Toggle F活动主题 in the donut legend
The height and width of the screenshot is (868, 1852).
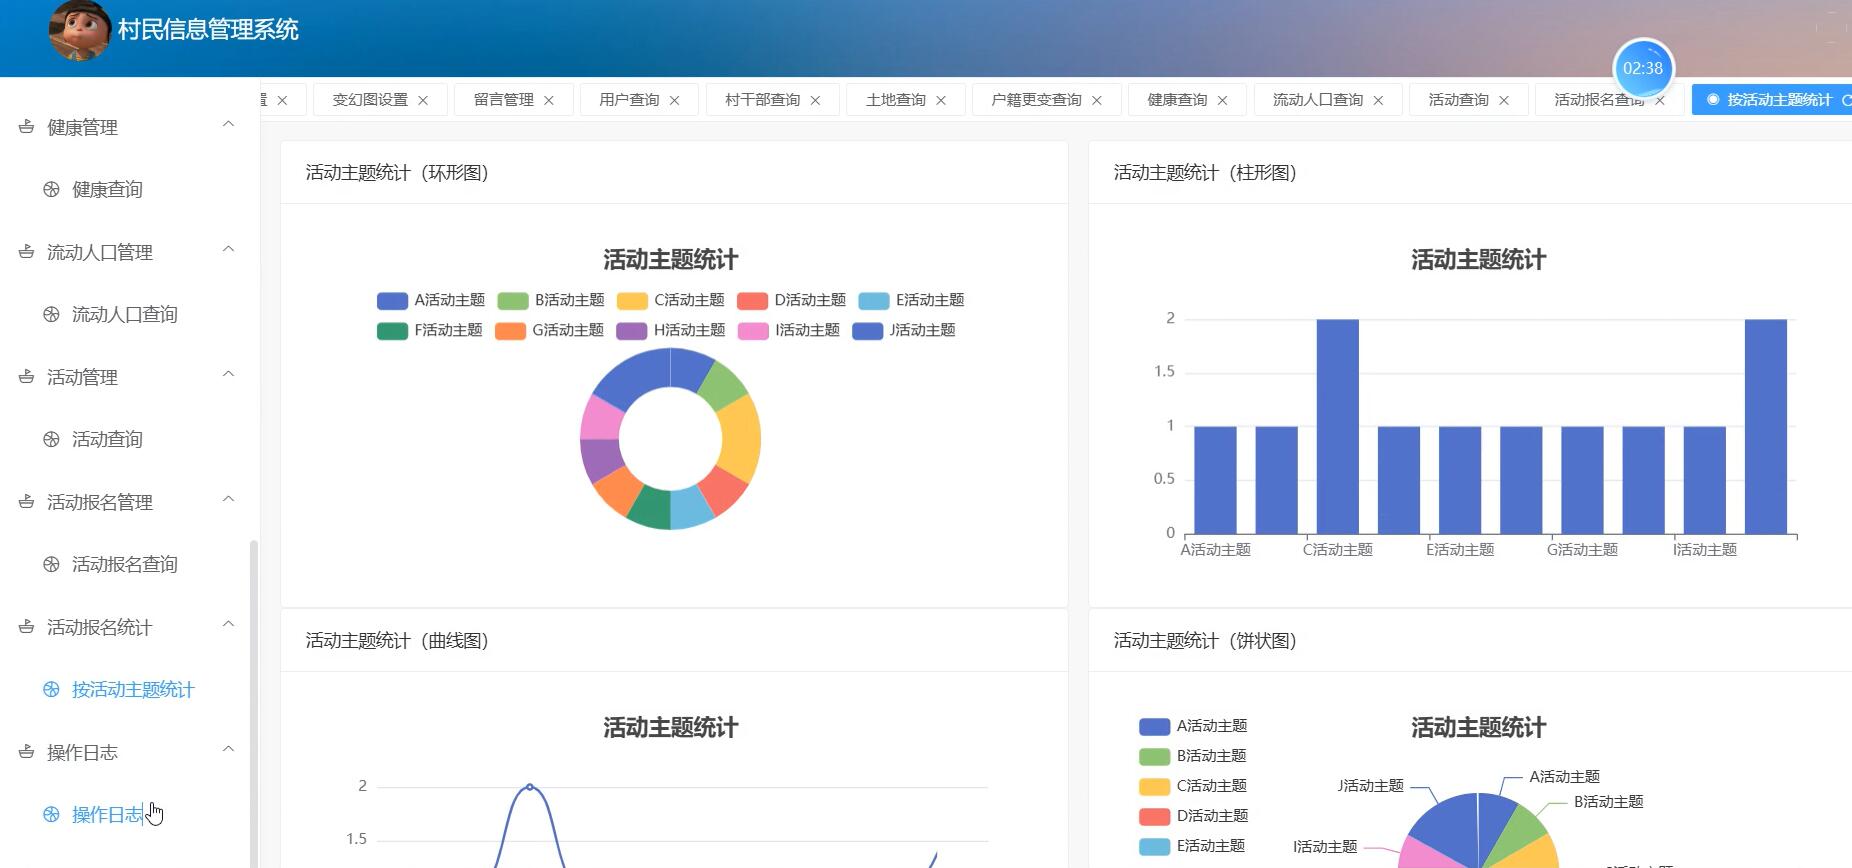[x=430, y=330]
